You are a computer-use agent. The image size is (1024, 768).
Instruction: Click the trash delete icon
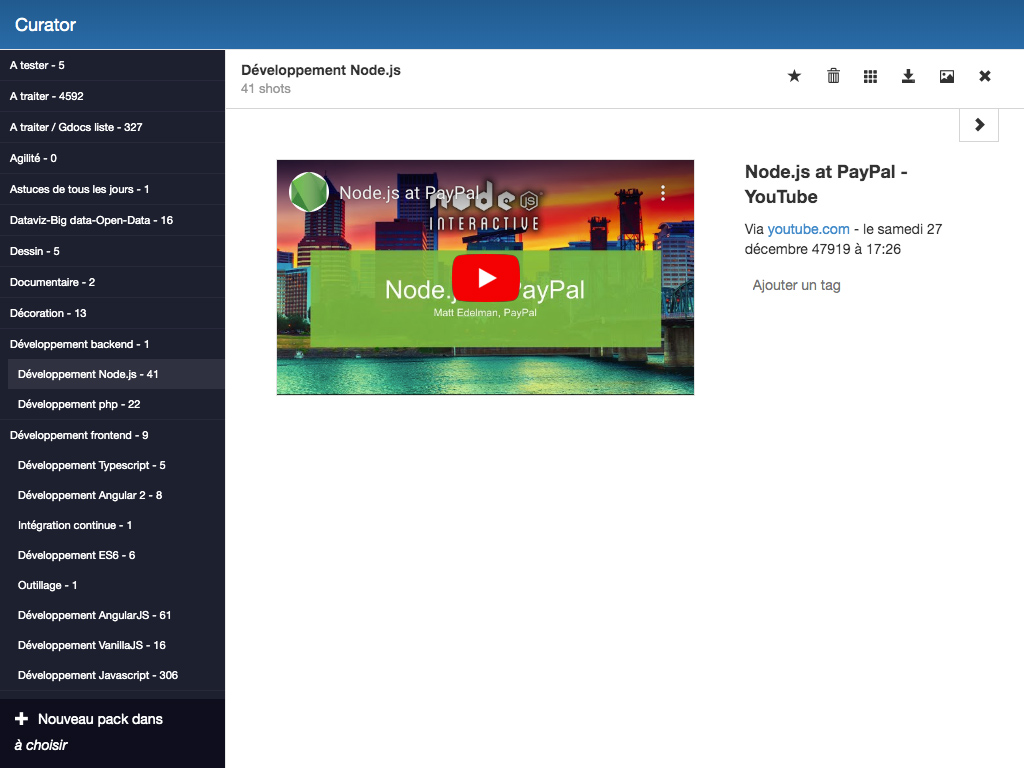tap(833, 76)
